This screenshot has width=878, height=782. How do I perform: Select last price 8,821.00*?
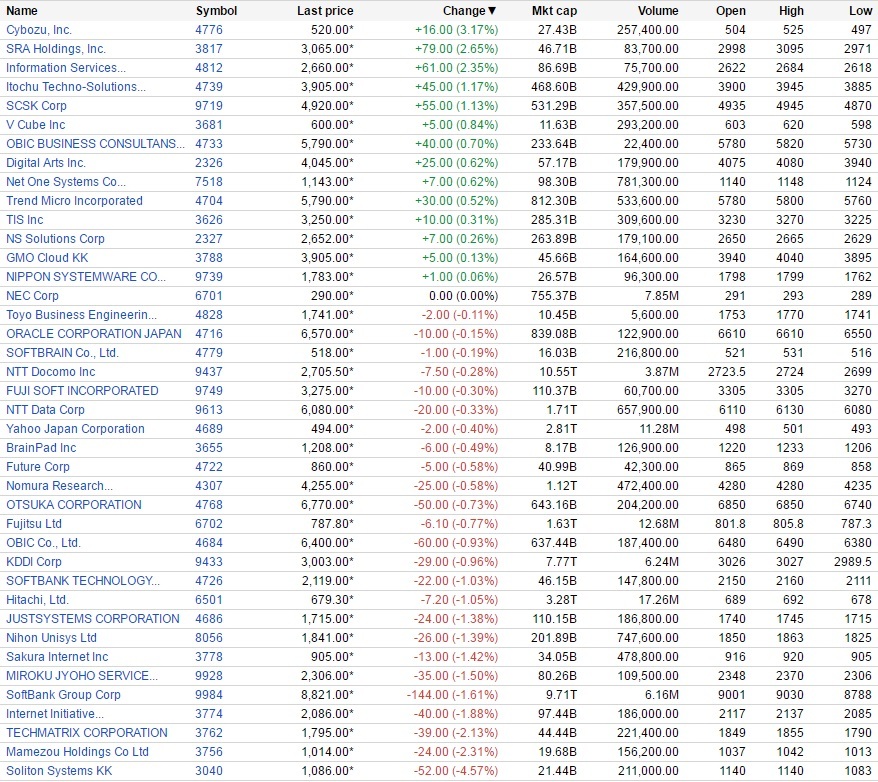point(328,696)
